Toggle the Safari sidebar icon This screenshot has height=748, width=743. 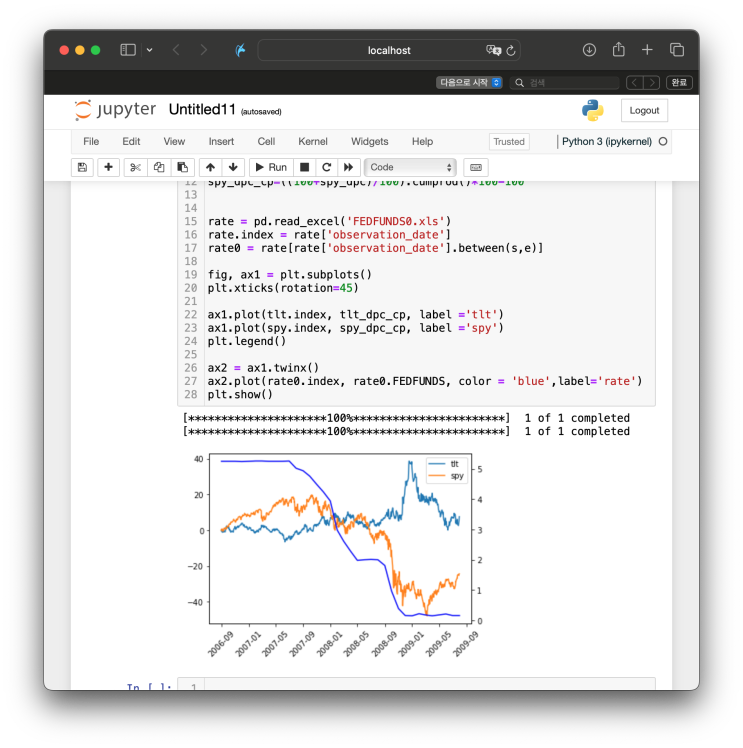[x=128, y=50]
